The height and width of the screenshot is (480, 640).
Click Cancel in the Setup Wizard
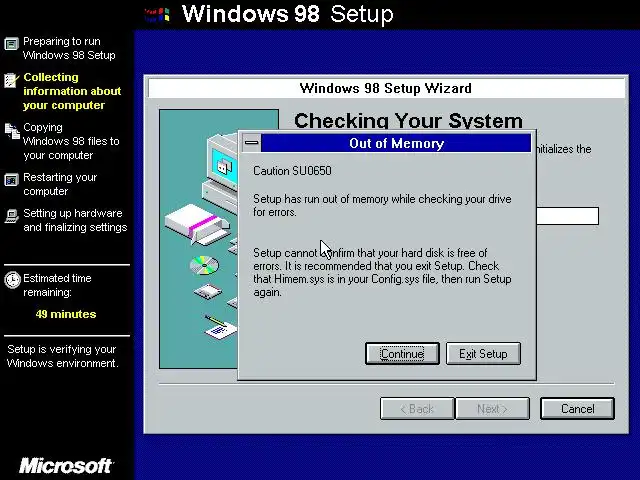(x=577, y=409)
